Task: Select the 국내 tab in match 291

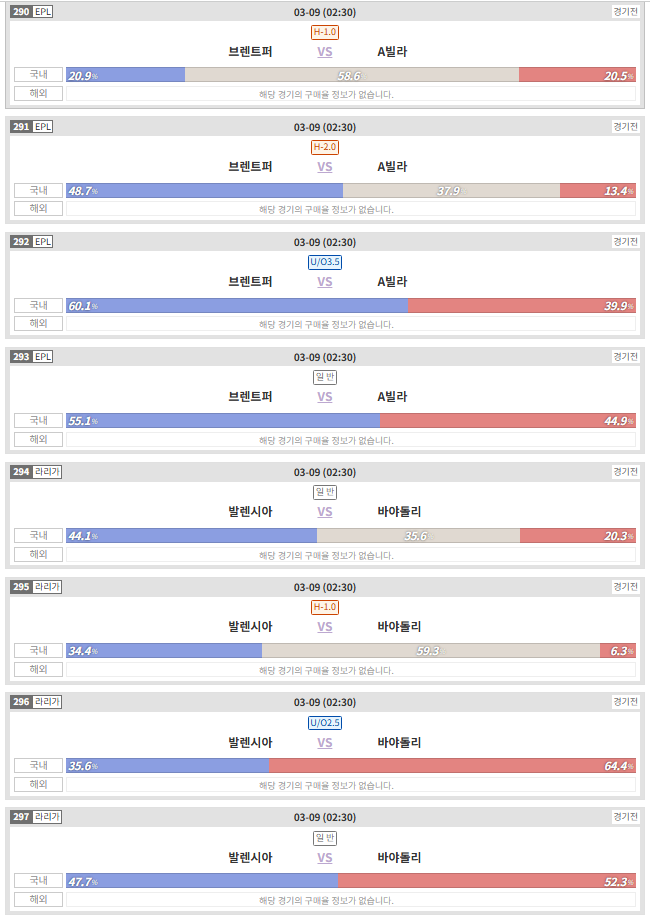Action: coord(39,190)
